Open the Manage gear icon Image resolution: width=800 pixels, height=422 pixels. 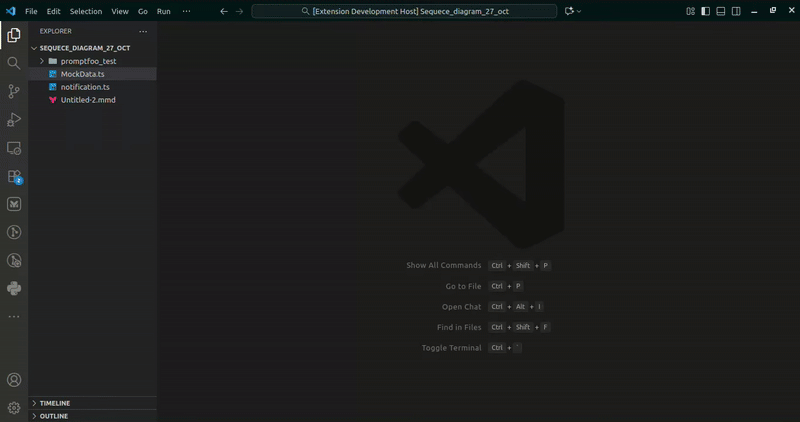click(x=14, y=408)
